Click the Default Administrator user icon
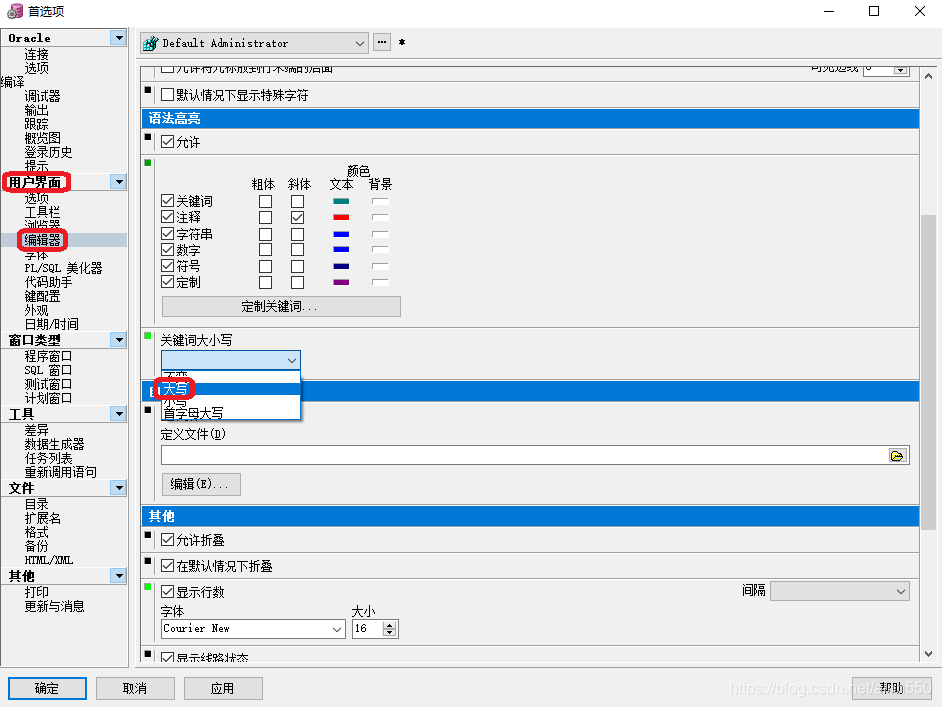 coord(150,43)
